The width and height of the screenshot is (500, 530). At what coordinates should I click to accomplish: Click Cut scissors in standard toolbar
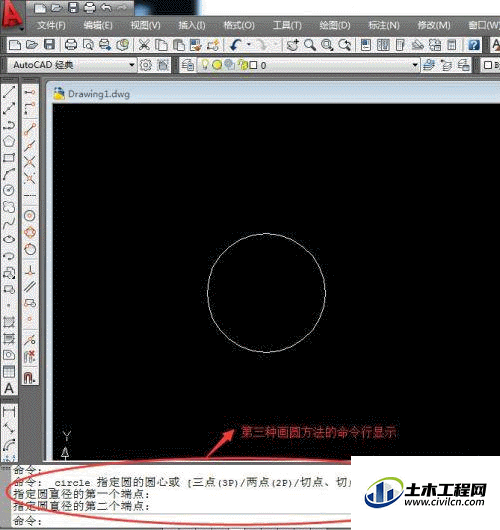click(x=144, y=45)
